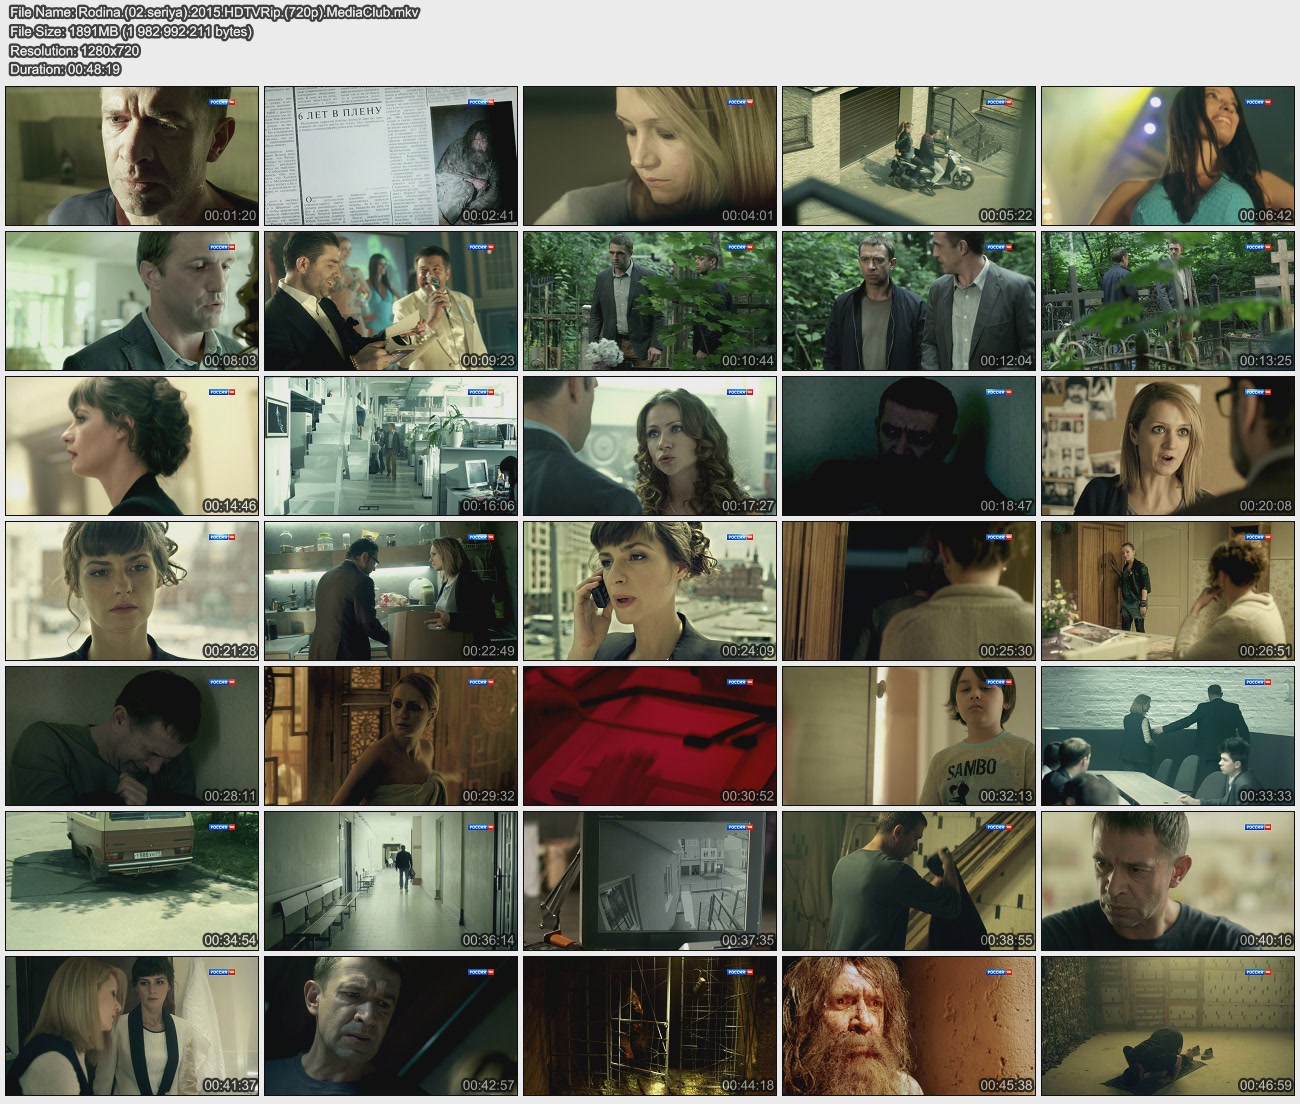Click the thumbnail timestamped 00:06:42
This screenshot has height=1104, width=1300.
[1168, 156]
